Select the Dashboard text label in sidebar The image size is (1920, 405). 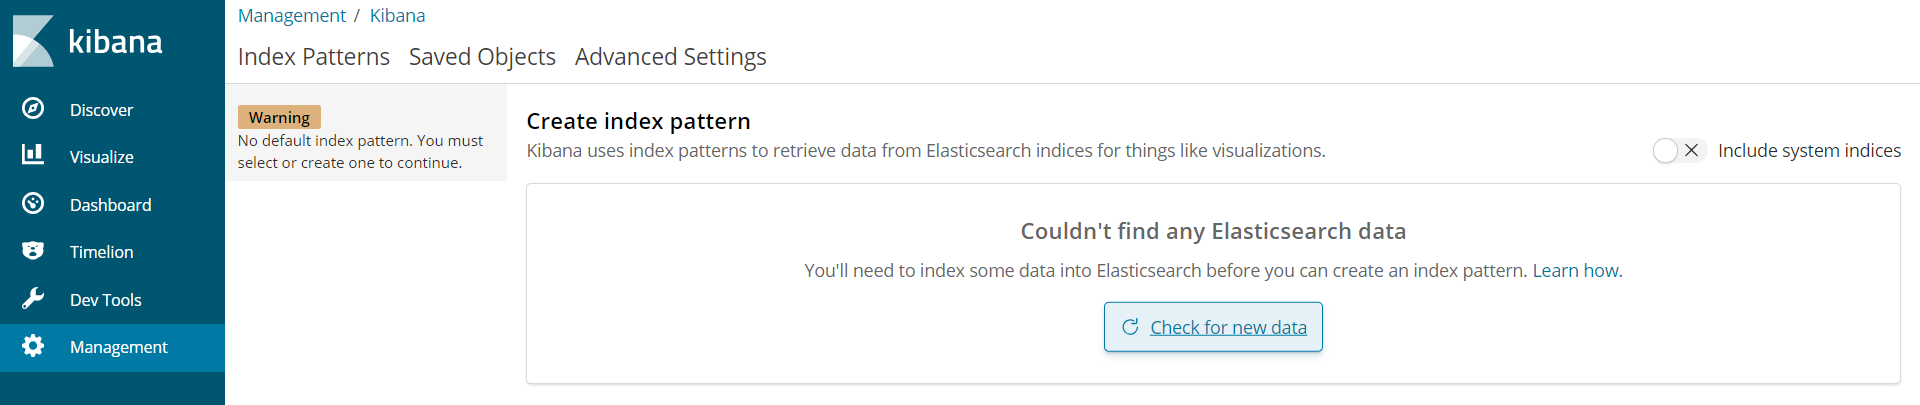[x=111, y=205]
